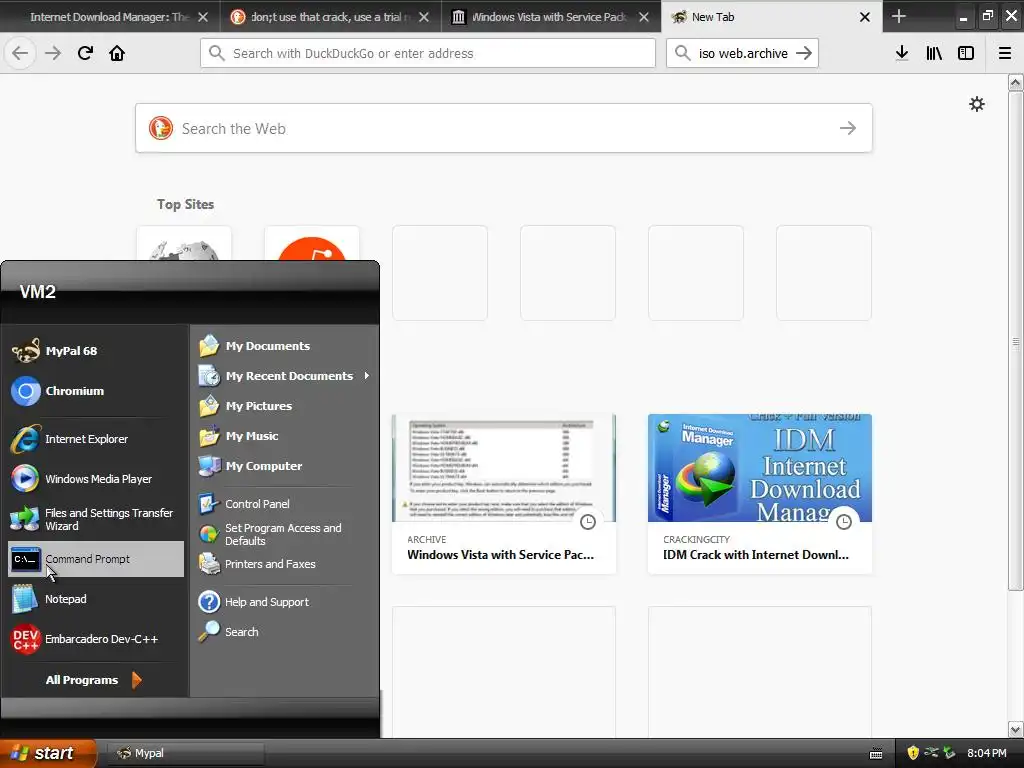Open Windows Vista with Service Pack highlight card
The height and width of the screenshot is (768, 1024).
pyautogui.click(x=504, y=494)
